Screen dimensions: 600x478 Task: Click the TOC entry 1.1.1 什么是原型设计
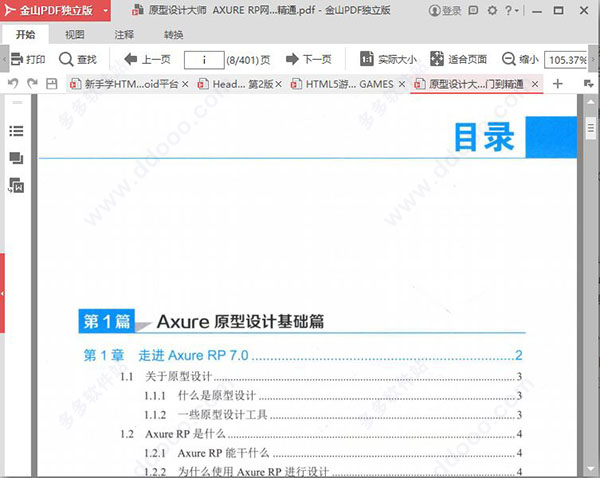coord(333,395)
